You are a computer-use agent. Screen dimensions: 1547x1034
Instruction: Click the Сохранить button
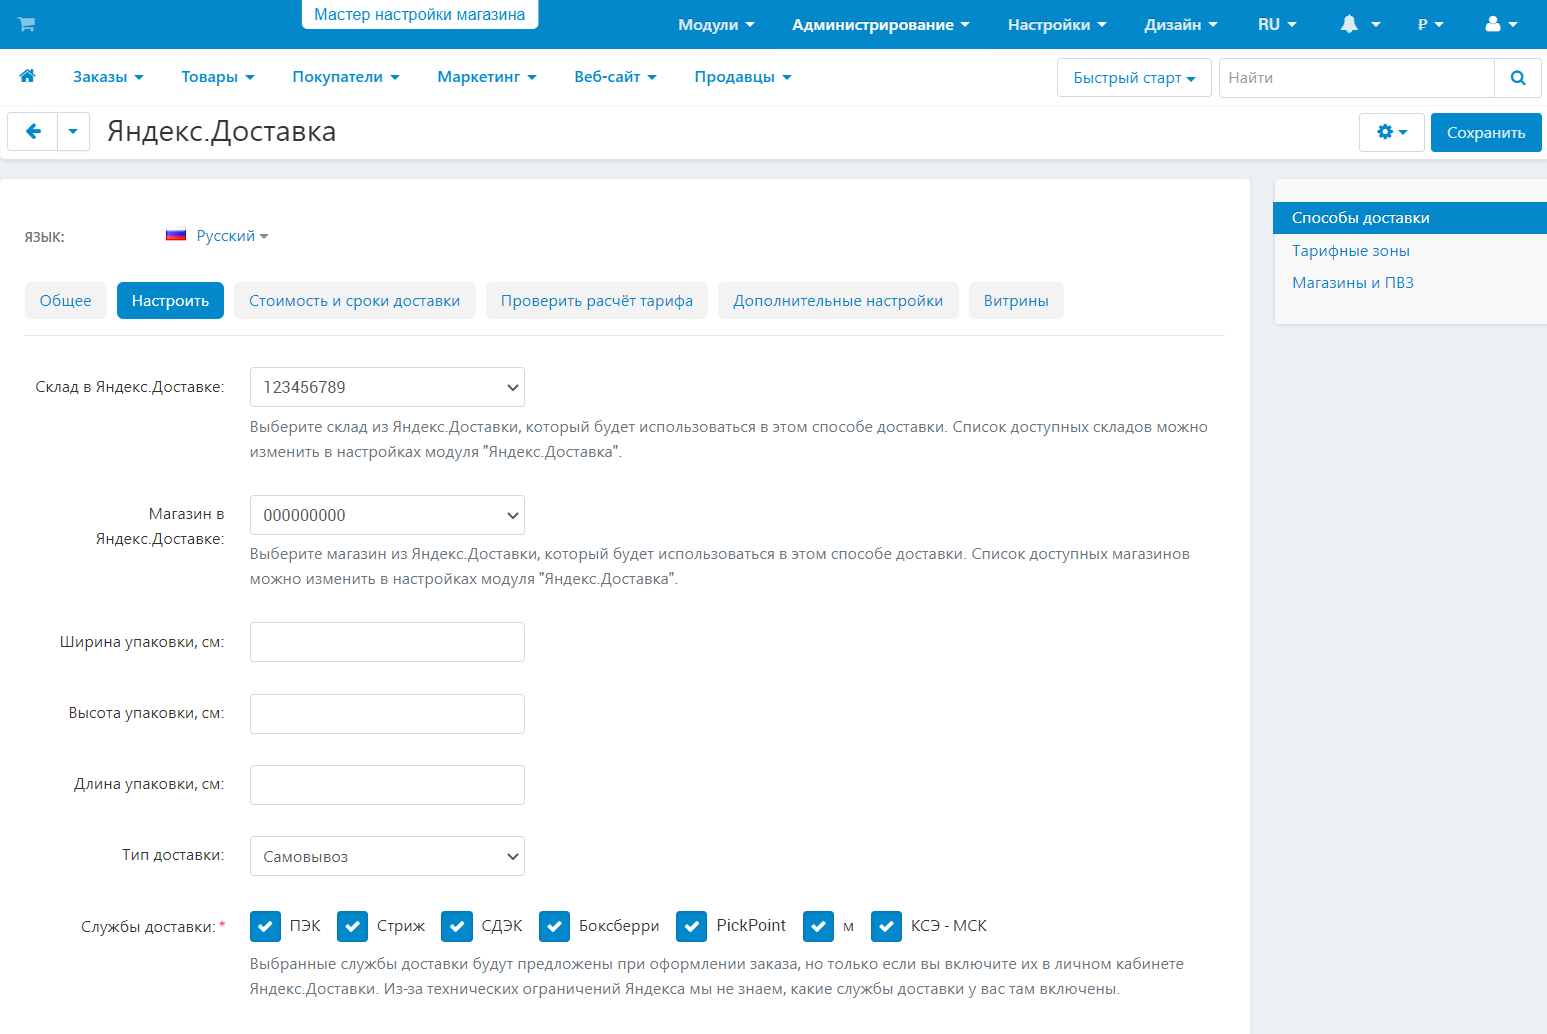pyautogui.click(x=1485, y=132)
